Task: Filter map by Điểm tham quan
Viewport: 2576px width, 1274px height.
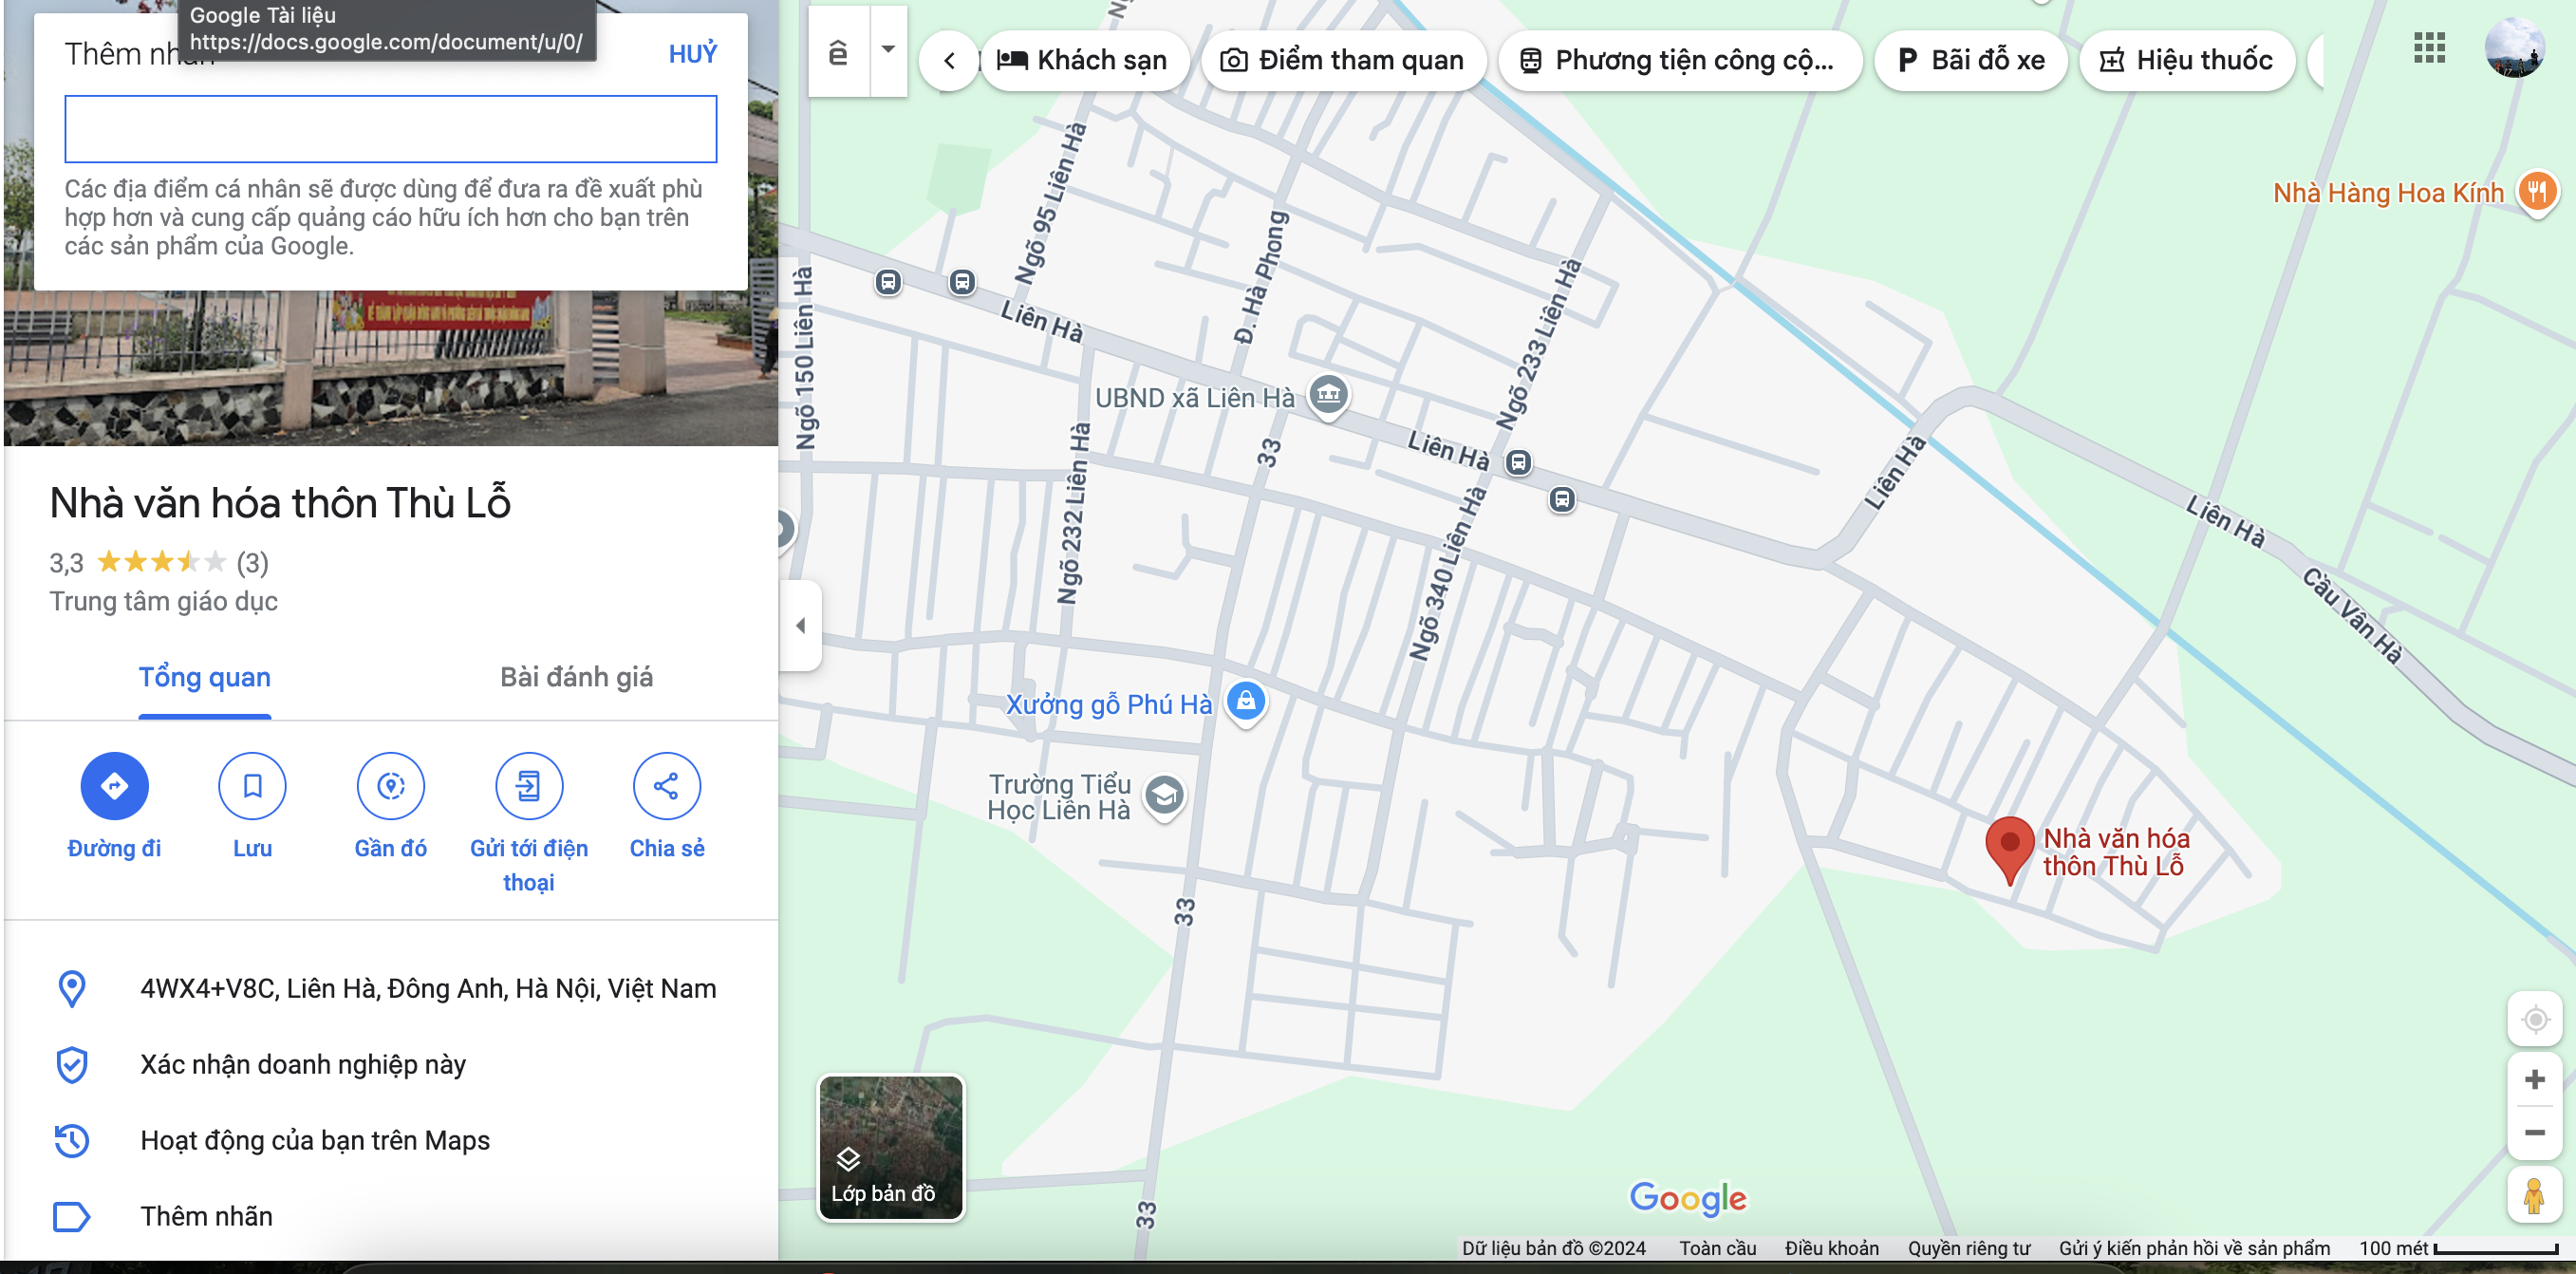Action: coord(1343,60)
